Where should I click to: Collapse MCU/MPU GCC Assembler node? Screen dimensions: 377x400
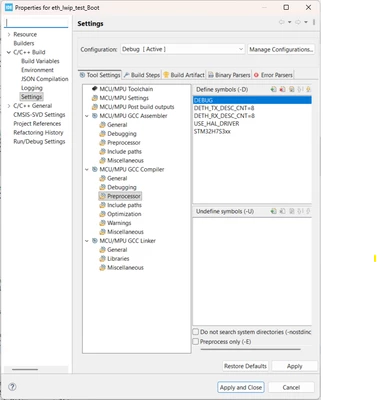87,116
